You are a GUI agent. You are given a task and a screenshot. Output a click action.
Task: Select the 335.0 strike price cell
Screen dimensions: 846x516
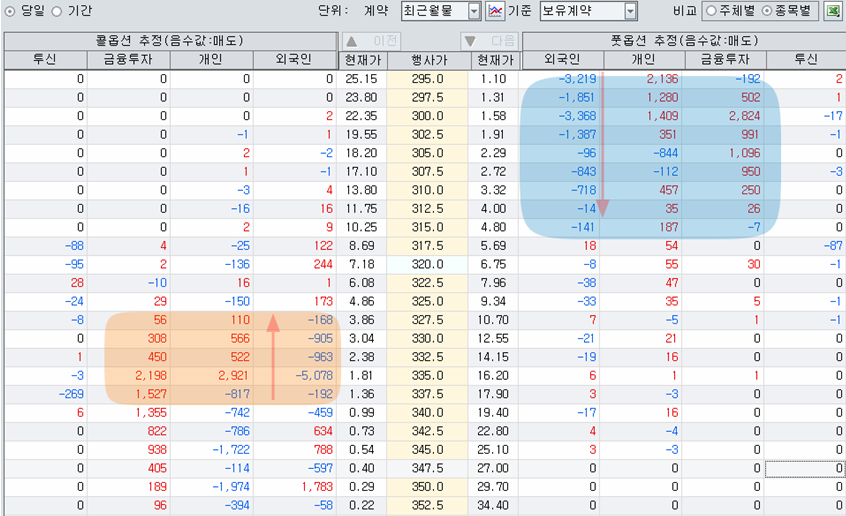click(427, 375)
